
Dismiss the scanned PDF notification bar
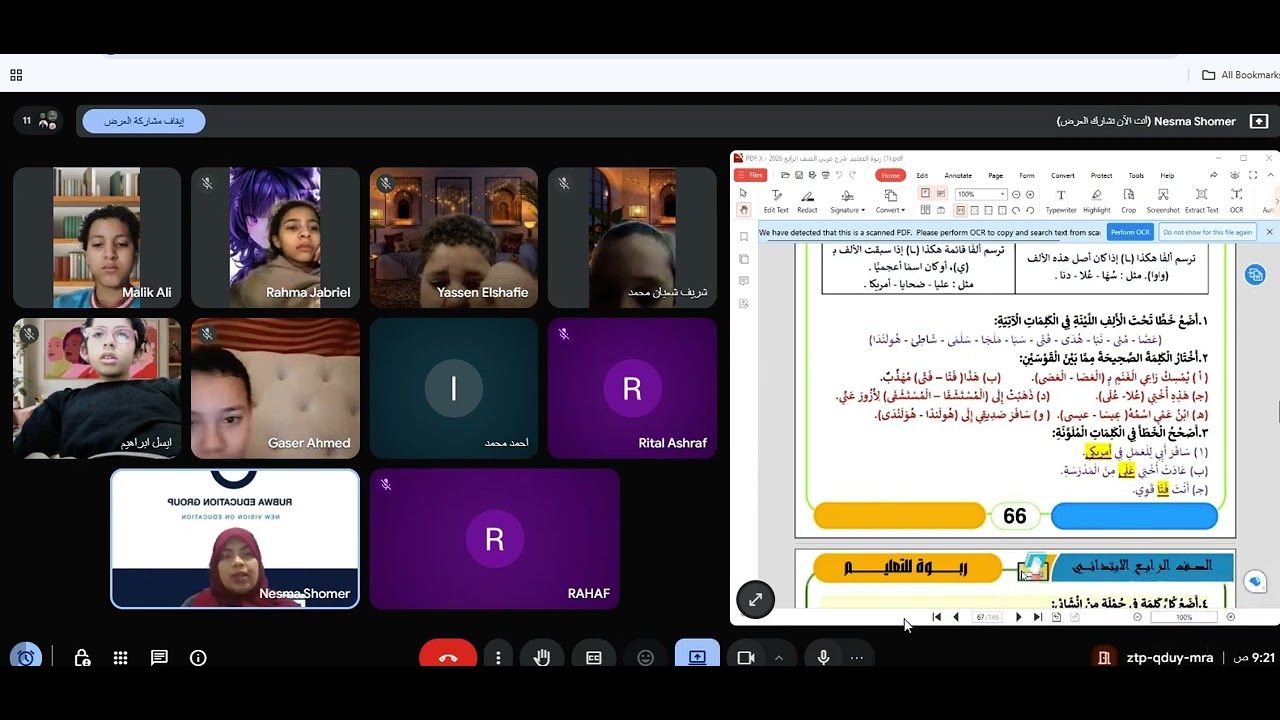pos(1269,232)
